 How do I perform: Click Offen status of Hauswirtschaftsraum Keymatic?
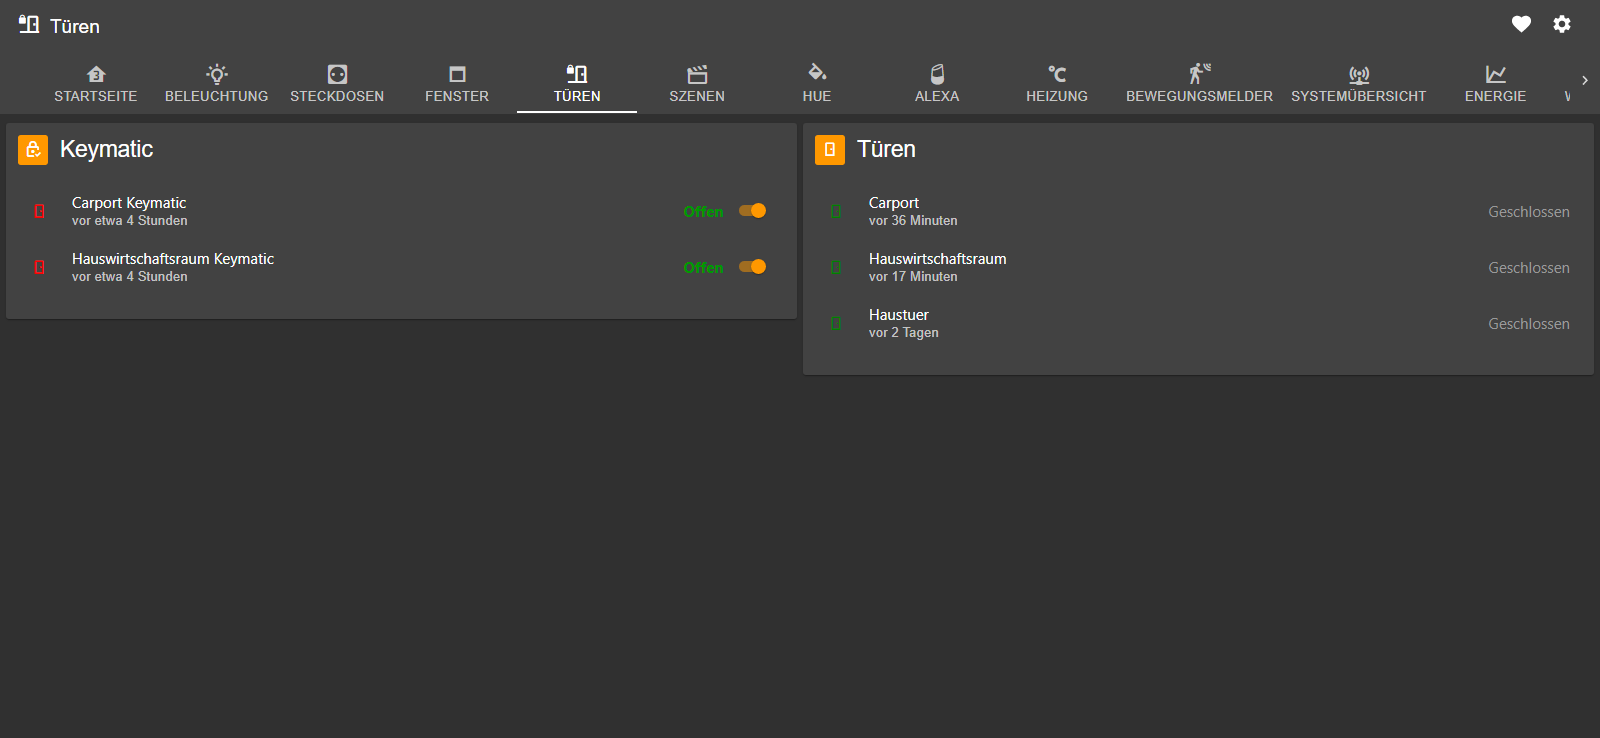703,268
